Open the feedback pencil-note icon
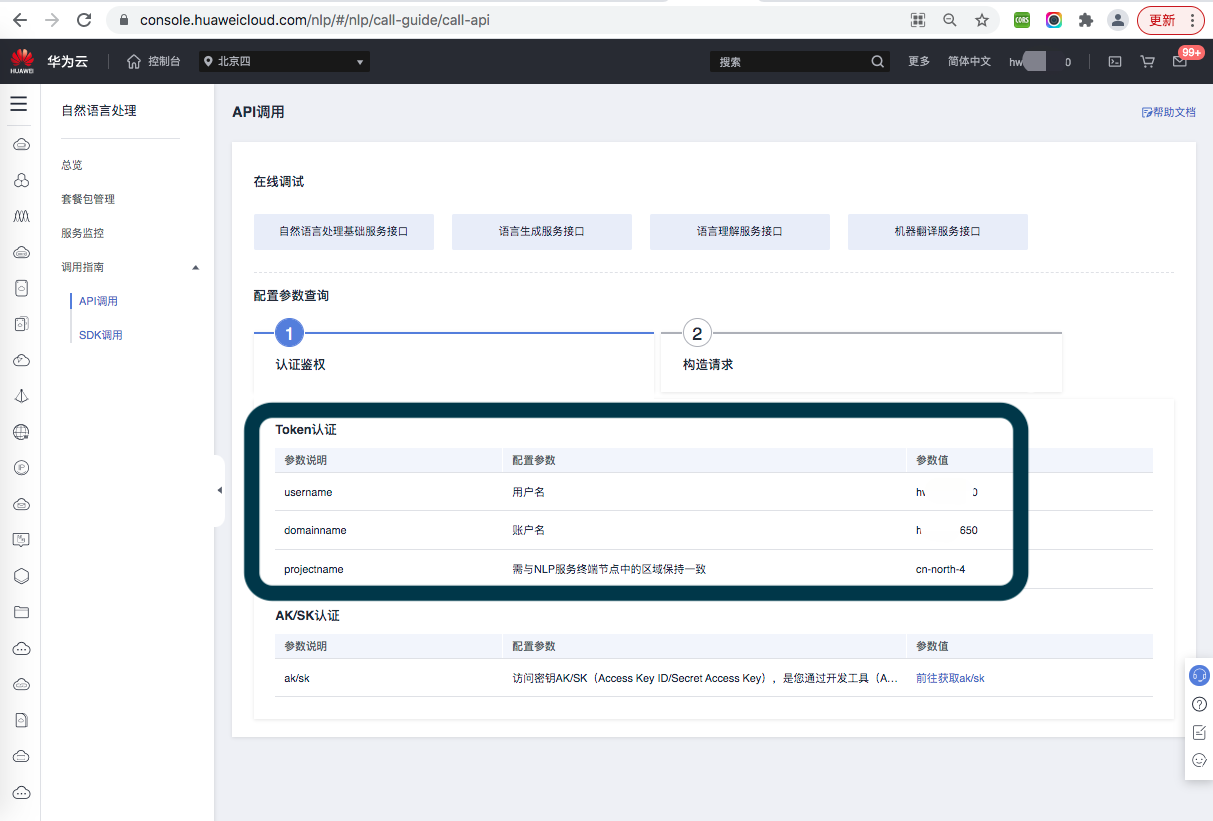The width and height of the screenshot is (1213, 821). (x=1197, y=731)
